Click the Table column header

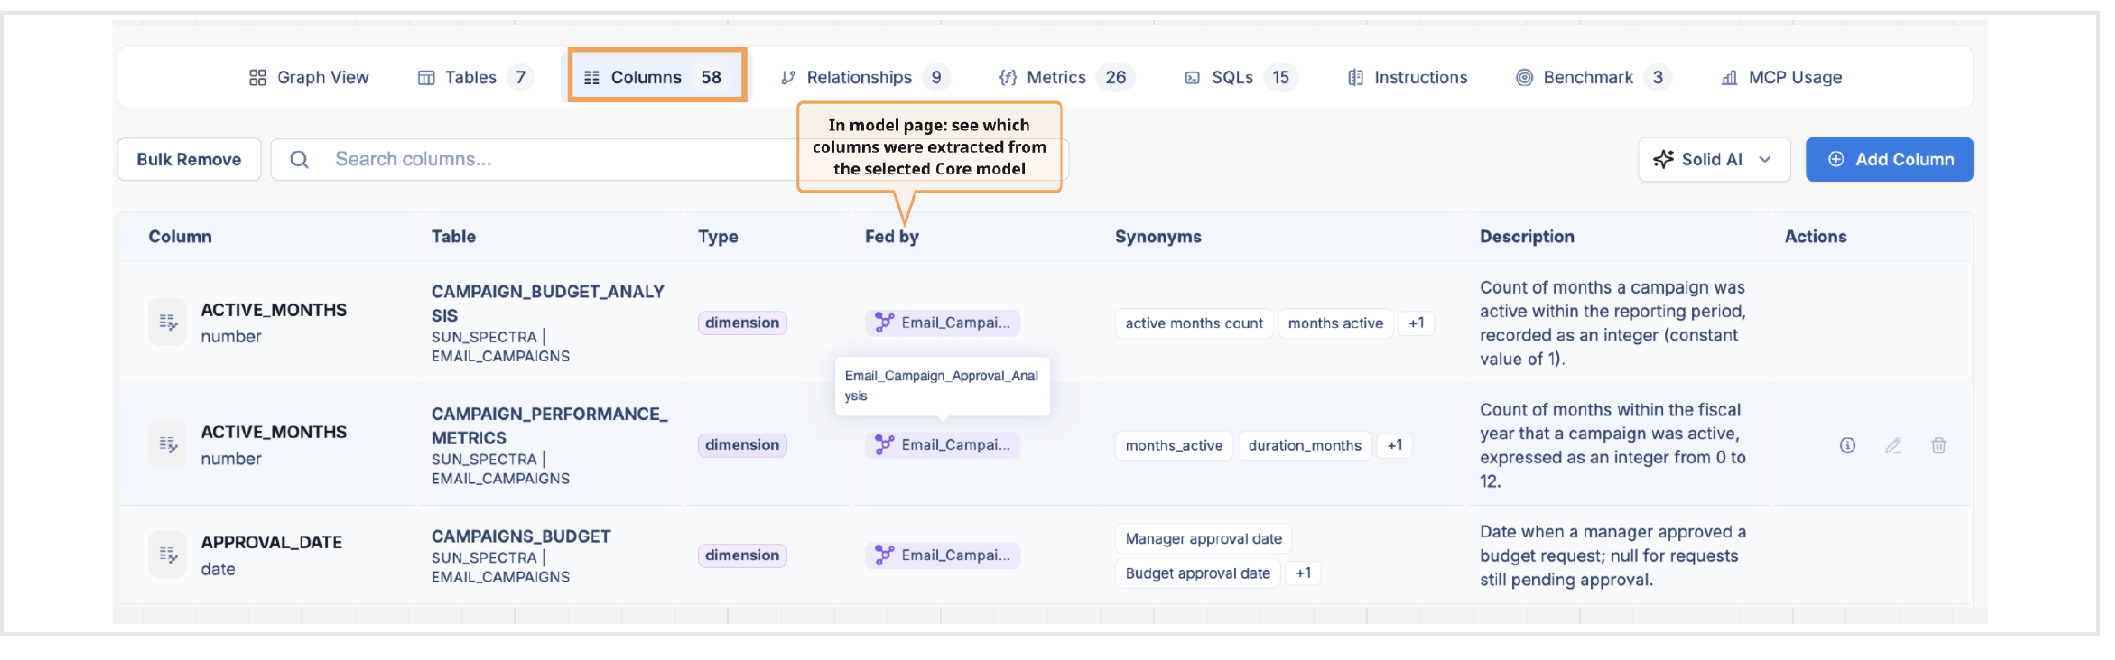[453, 237]
